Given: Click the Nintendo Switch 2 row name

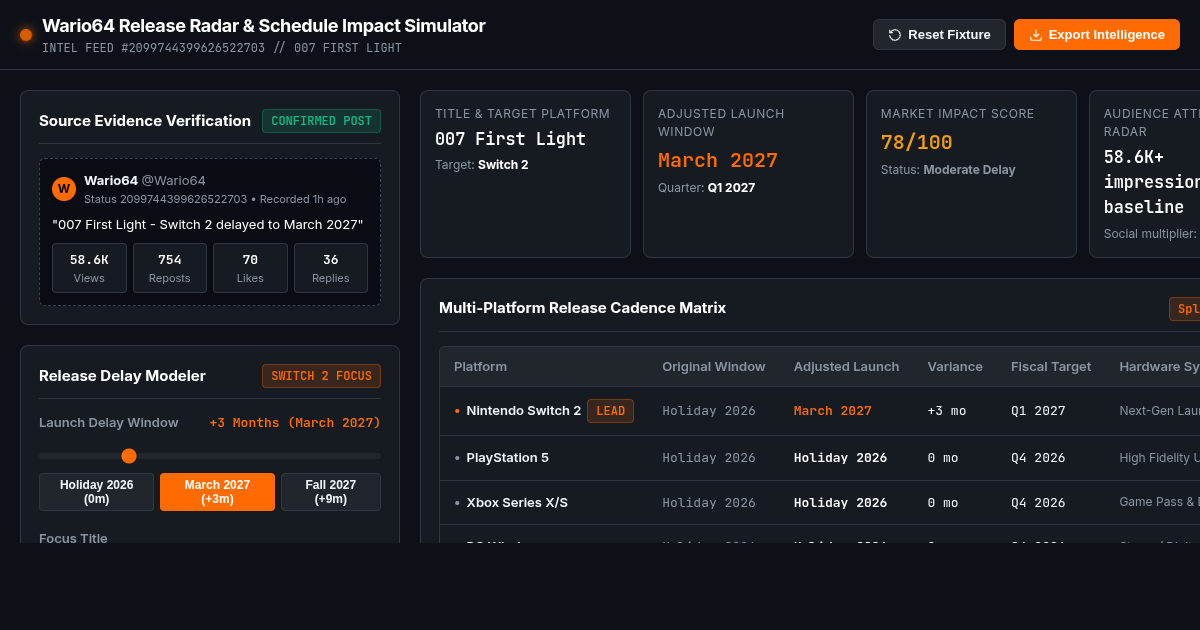Looking at the screenshot, I should pyautogui.click(x=523, y=410).
